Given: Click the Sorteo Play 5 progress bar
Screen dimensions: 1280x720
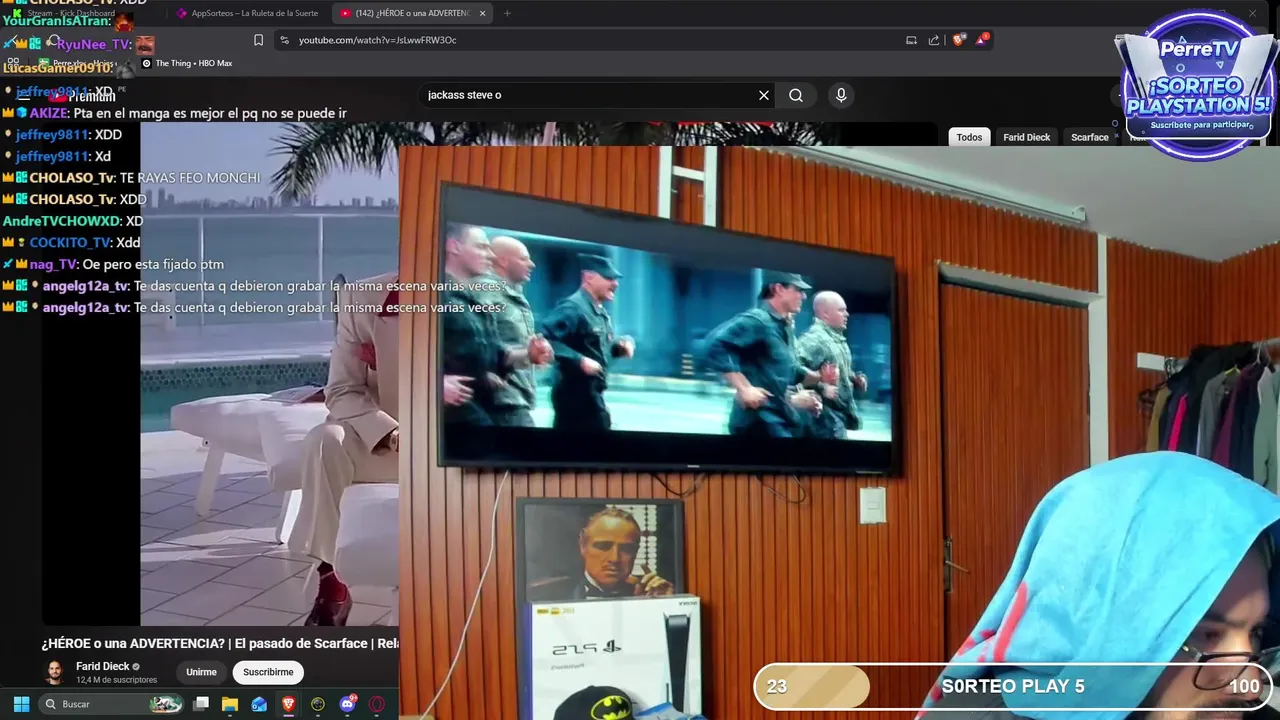Looking at the screenshot, I should 1013,686.
